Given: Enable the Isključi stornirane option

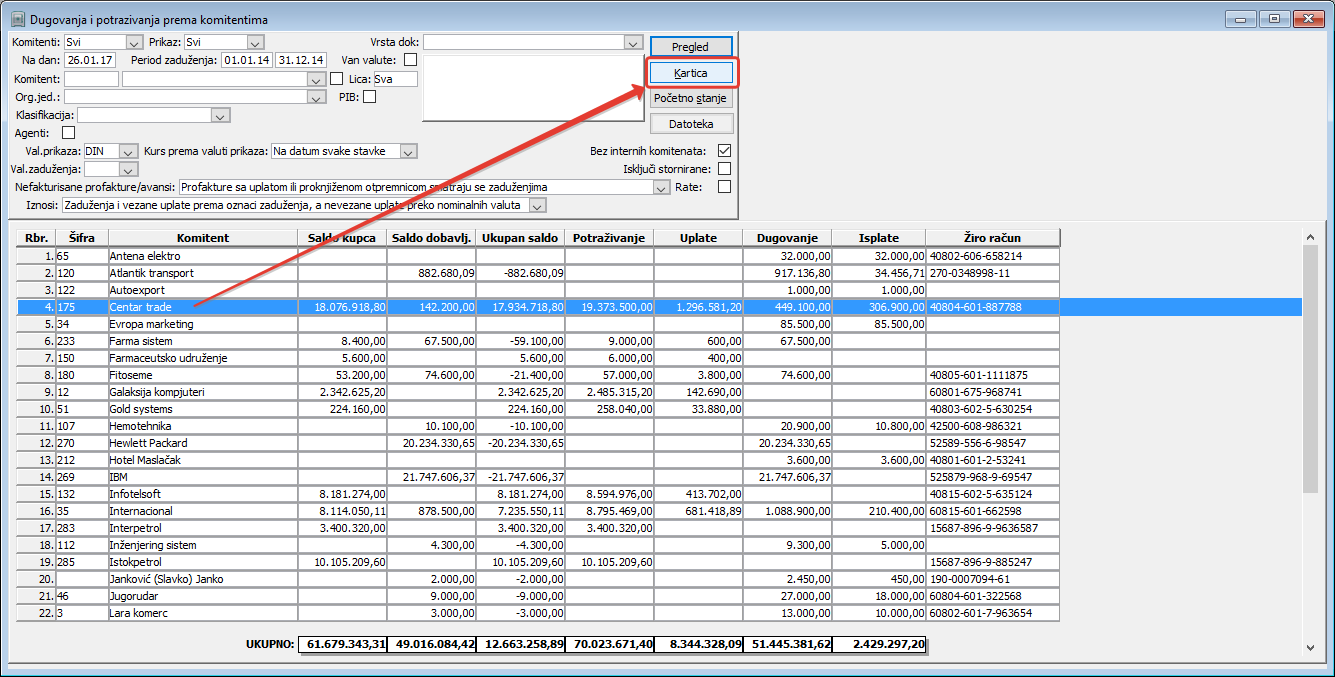Looking at the screenshot, I should pos(724,169).
